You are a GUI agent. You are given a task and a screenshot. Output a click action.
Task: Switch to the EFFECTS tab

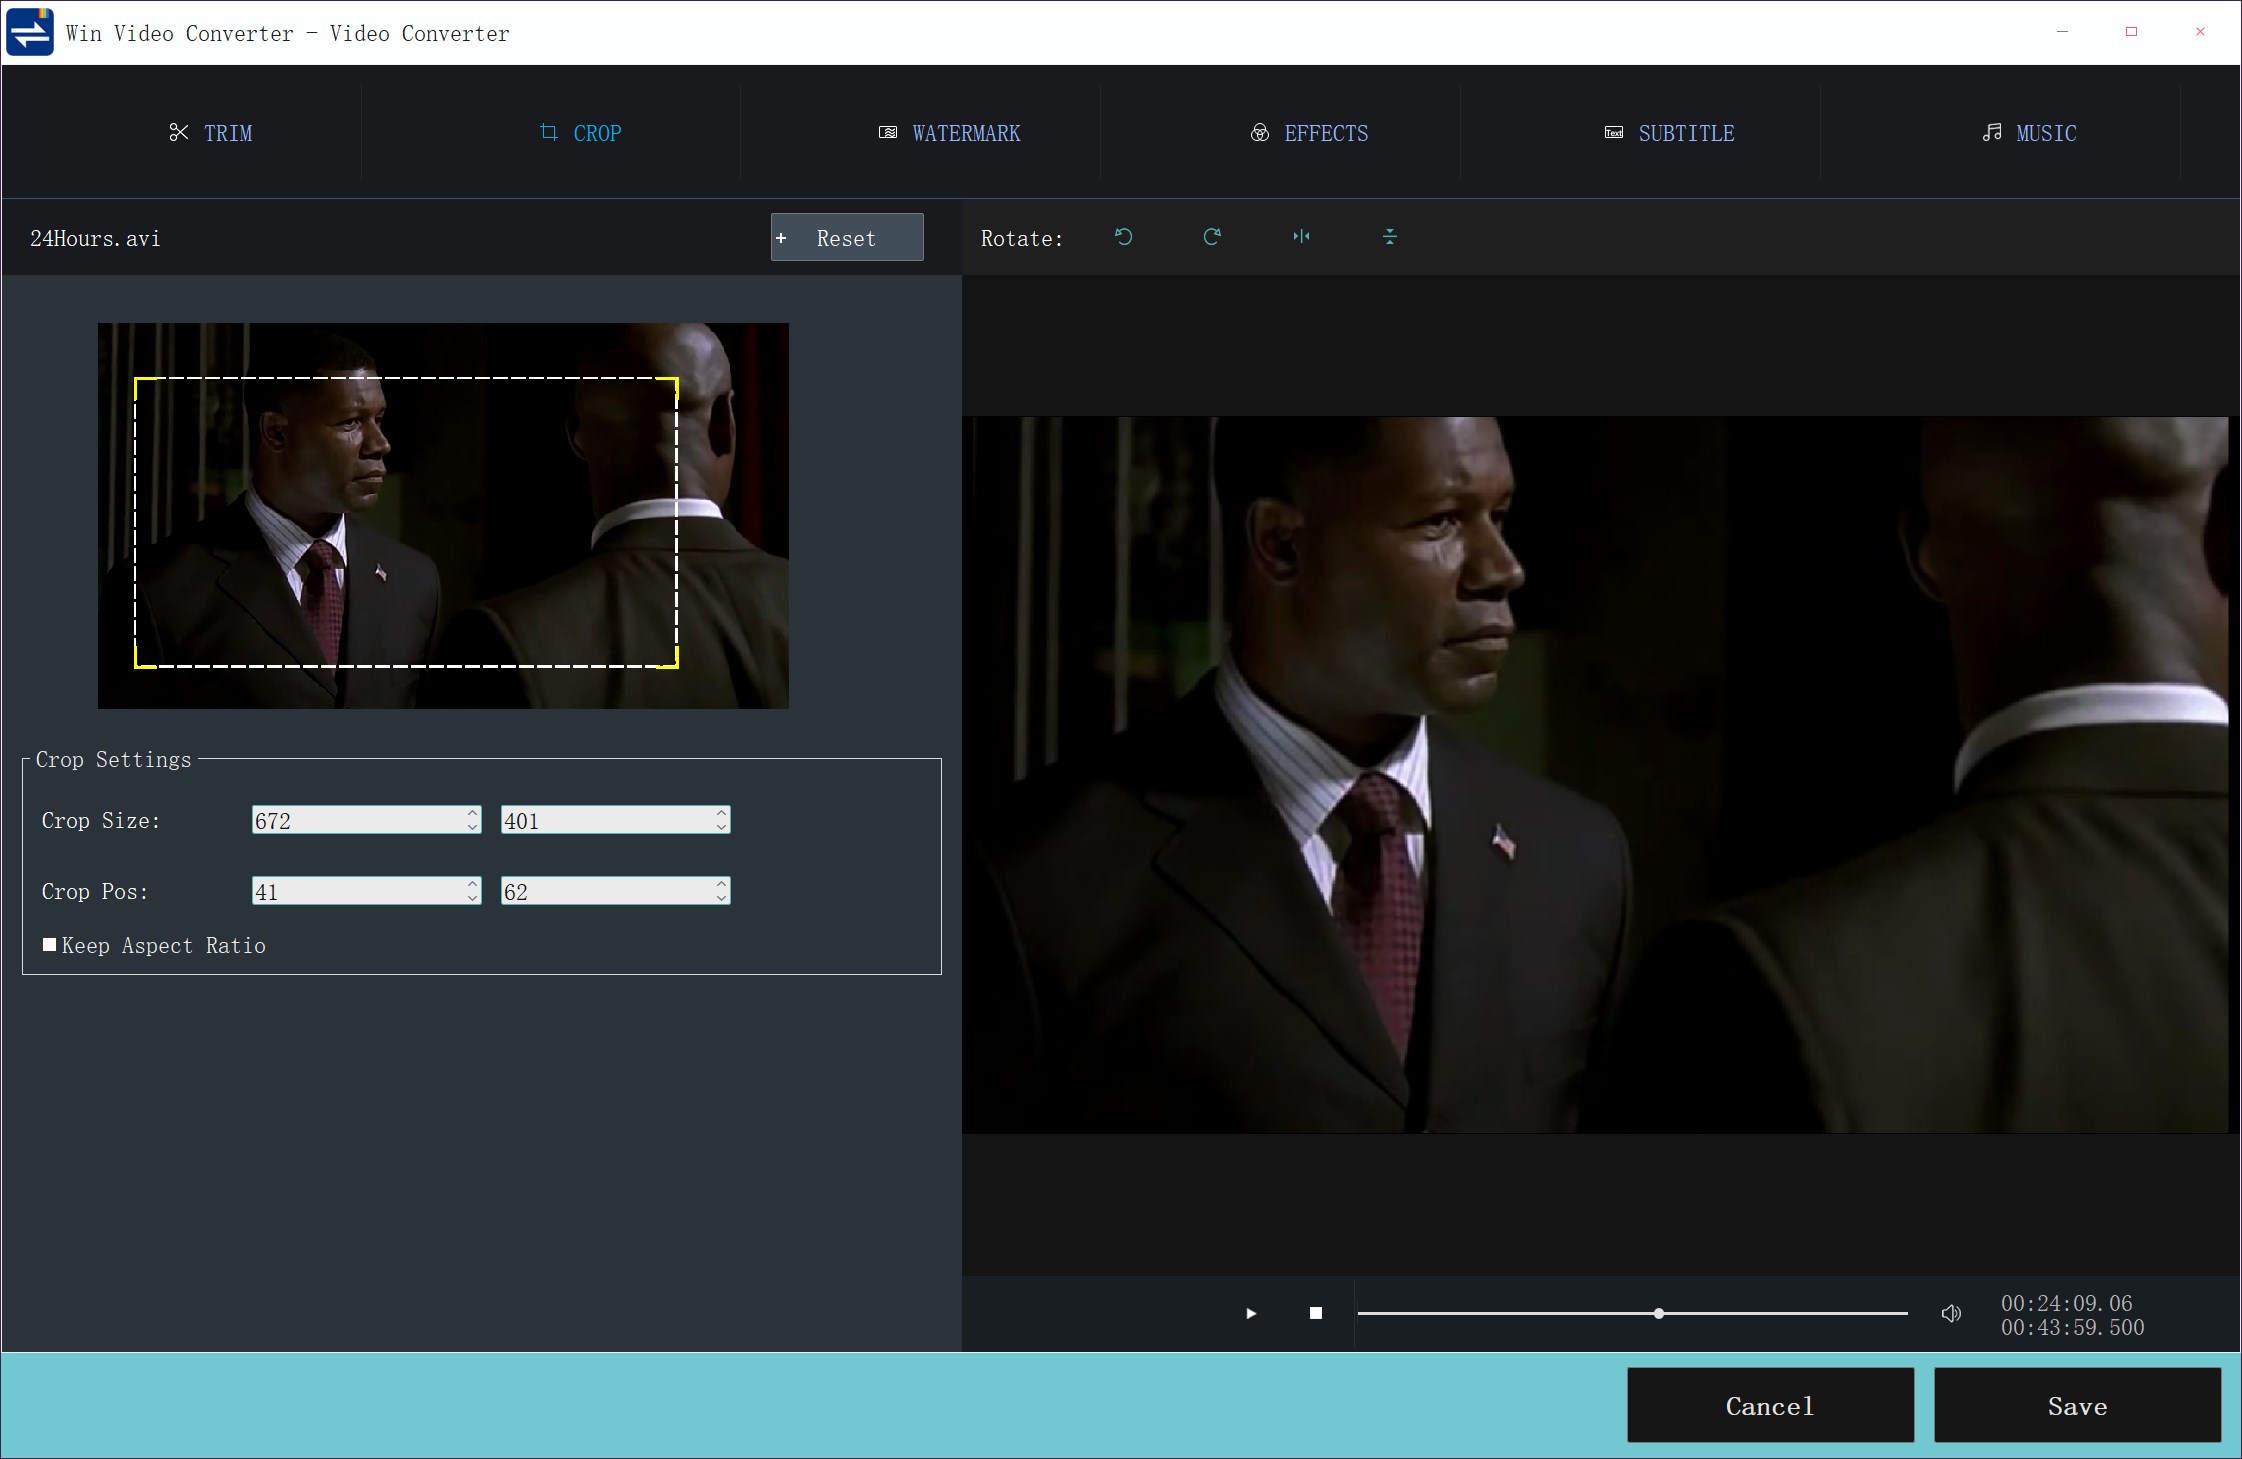1308,132
